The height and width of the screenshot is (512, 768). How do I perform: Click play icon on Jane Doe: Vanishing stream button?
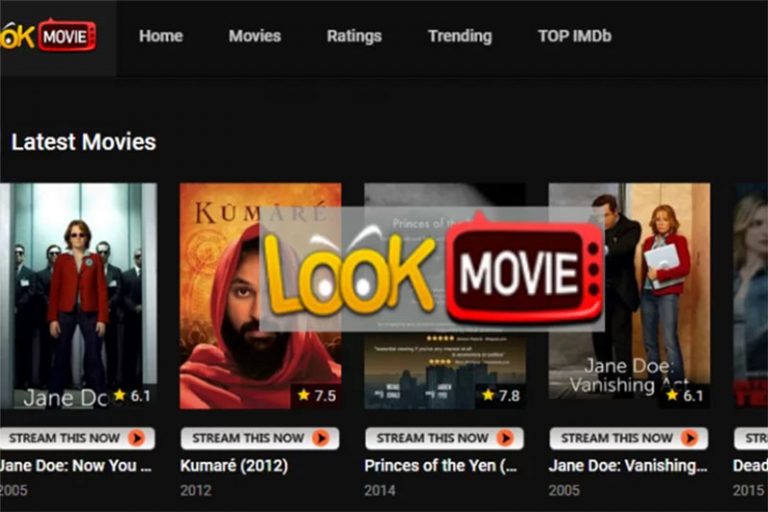point(689,438)
